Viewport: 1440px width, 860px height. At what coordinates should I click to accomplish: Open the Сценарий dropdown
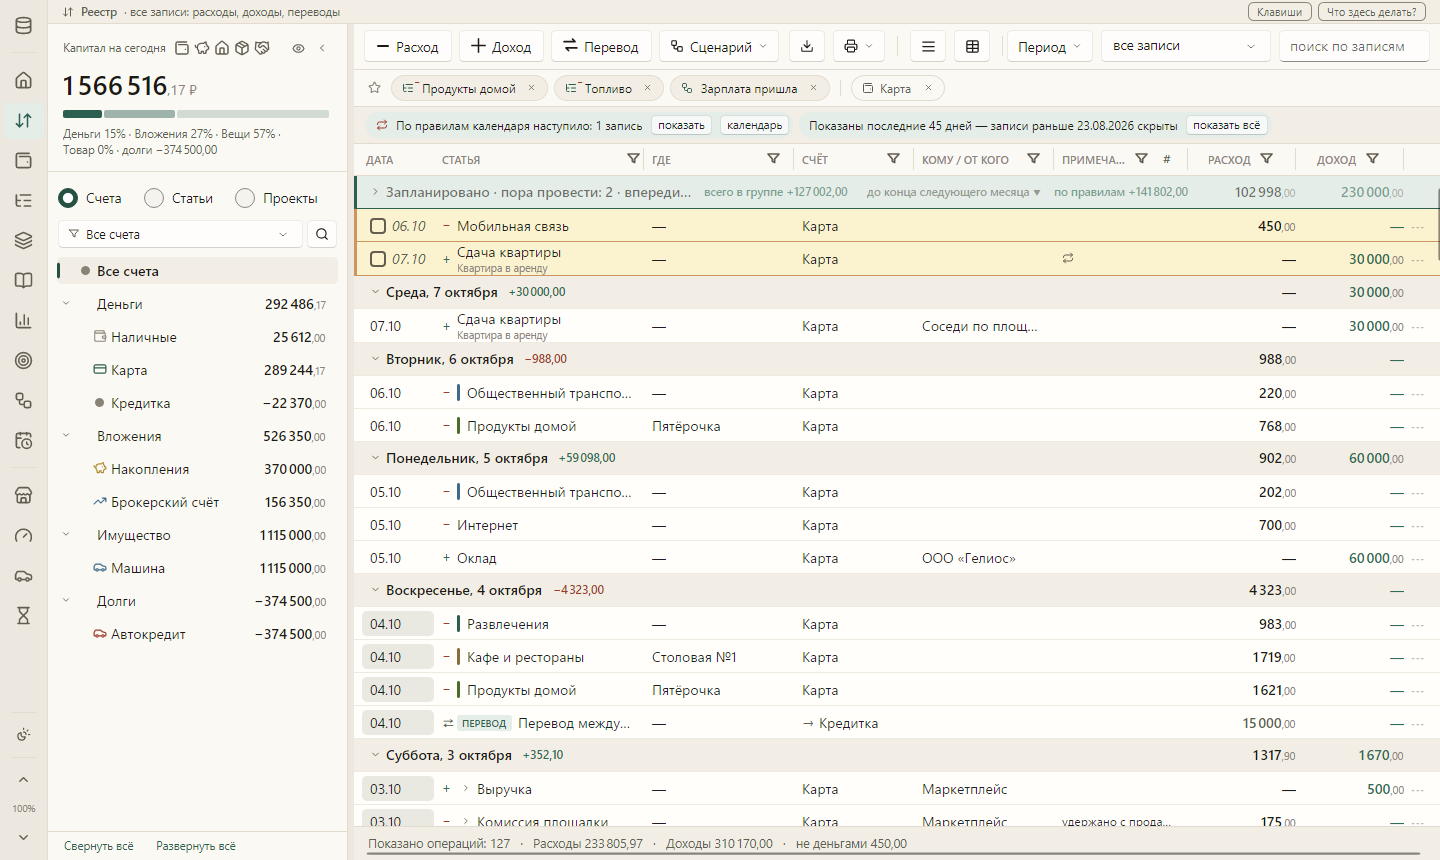[x=719, y=46]
